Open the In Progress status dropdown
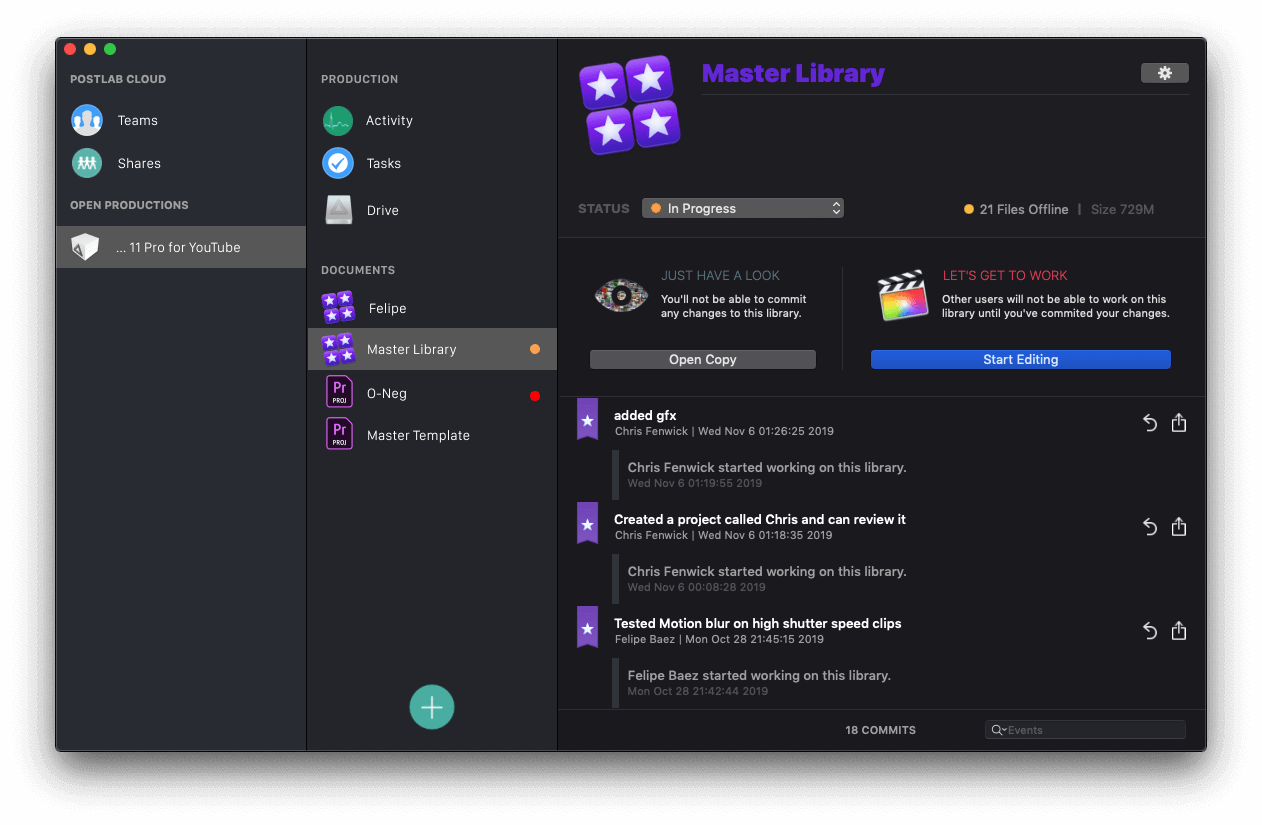The width and height of the screenshot is (1262, 825). (x=743, y=208)
